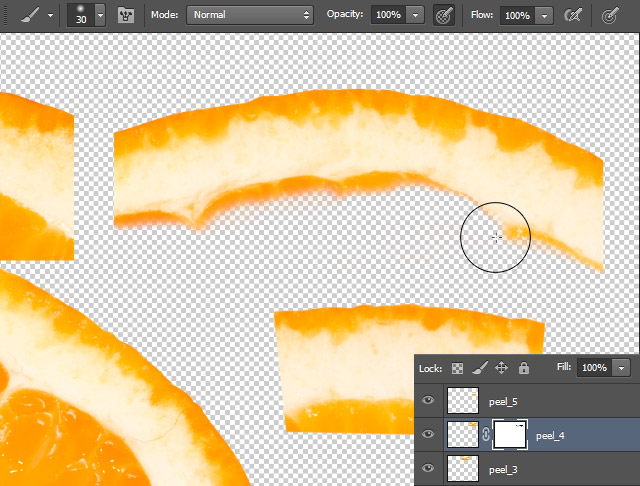The width and height of the screenshot is (640, 486).
Task: Click the Fill 100% value field
Action: pyautogui.click(x=594, y=368)
